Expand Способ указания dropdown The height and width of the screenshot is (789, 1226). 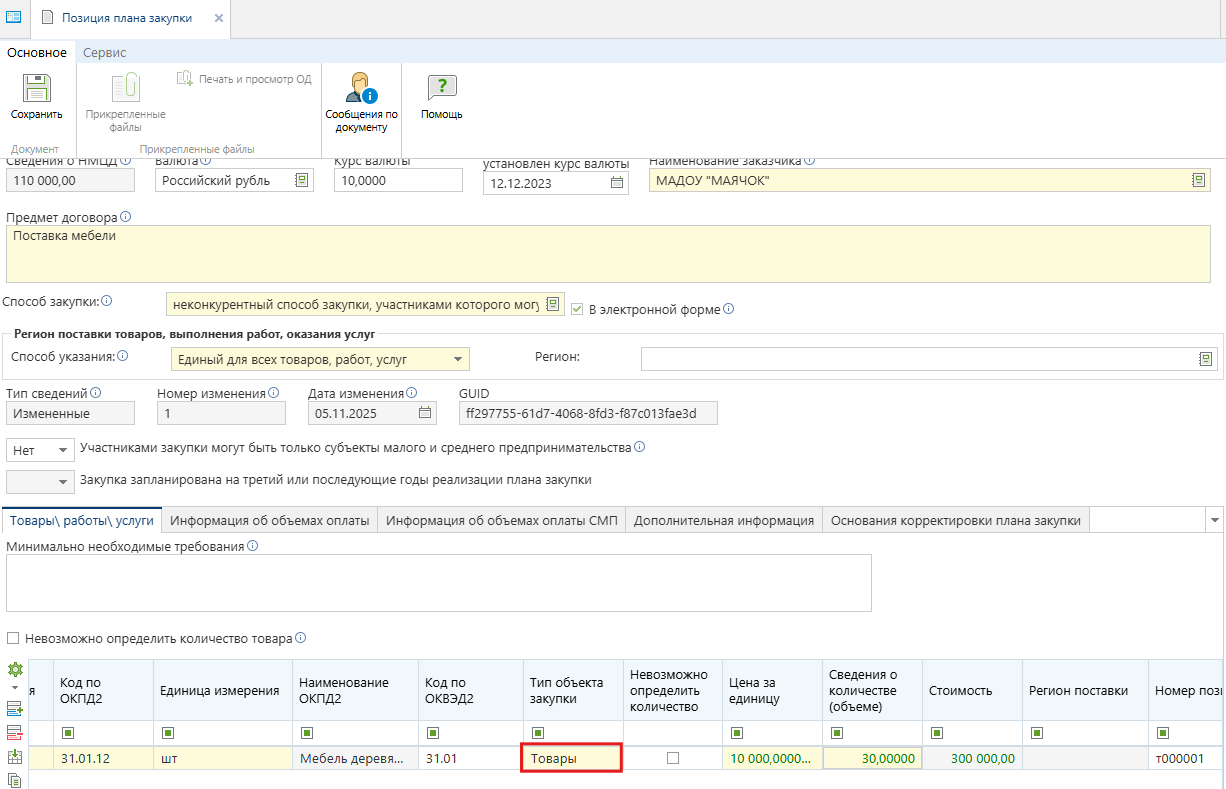457,359
